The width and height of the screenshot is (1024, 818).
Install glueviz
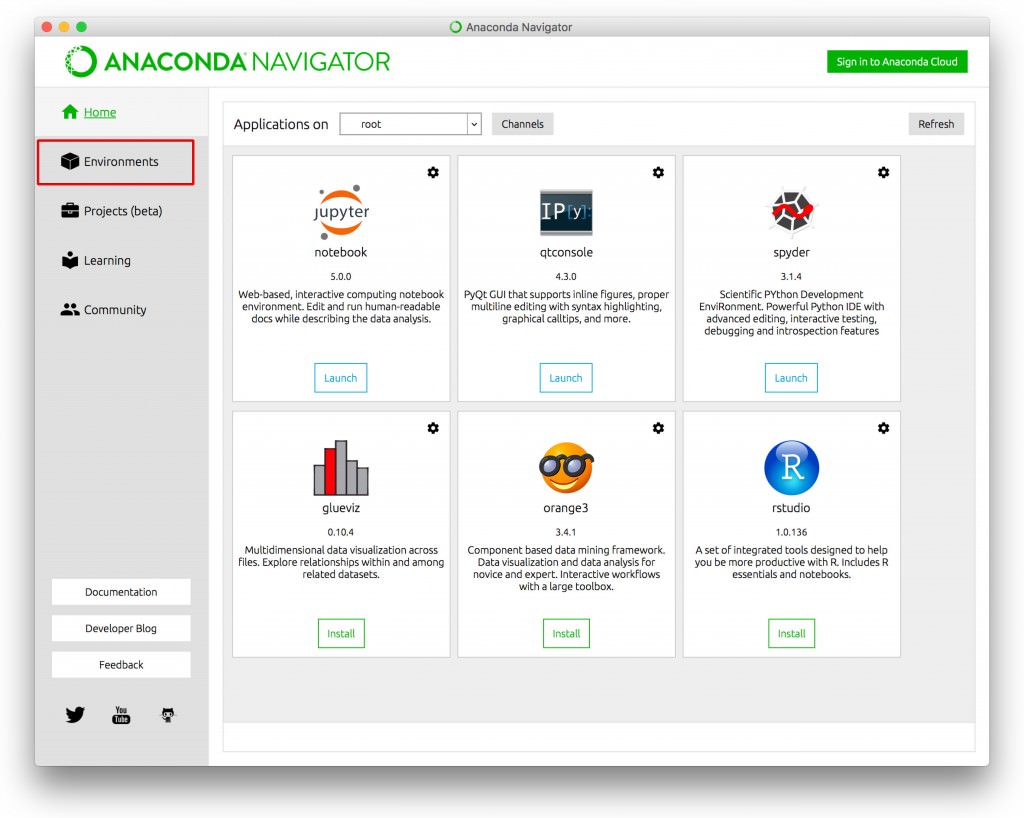pos(341,633)
